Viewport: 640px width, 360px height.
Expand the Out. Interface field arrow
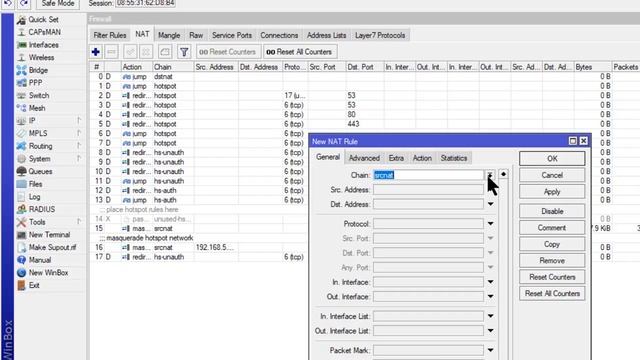pyautogui.click(x=490, y=297)
